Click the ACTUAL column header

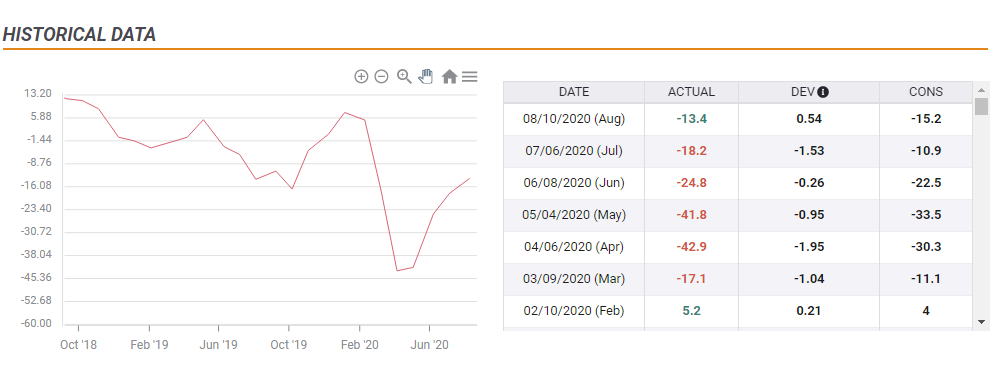click(x=691, y=92)
